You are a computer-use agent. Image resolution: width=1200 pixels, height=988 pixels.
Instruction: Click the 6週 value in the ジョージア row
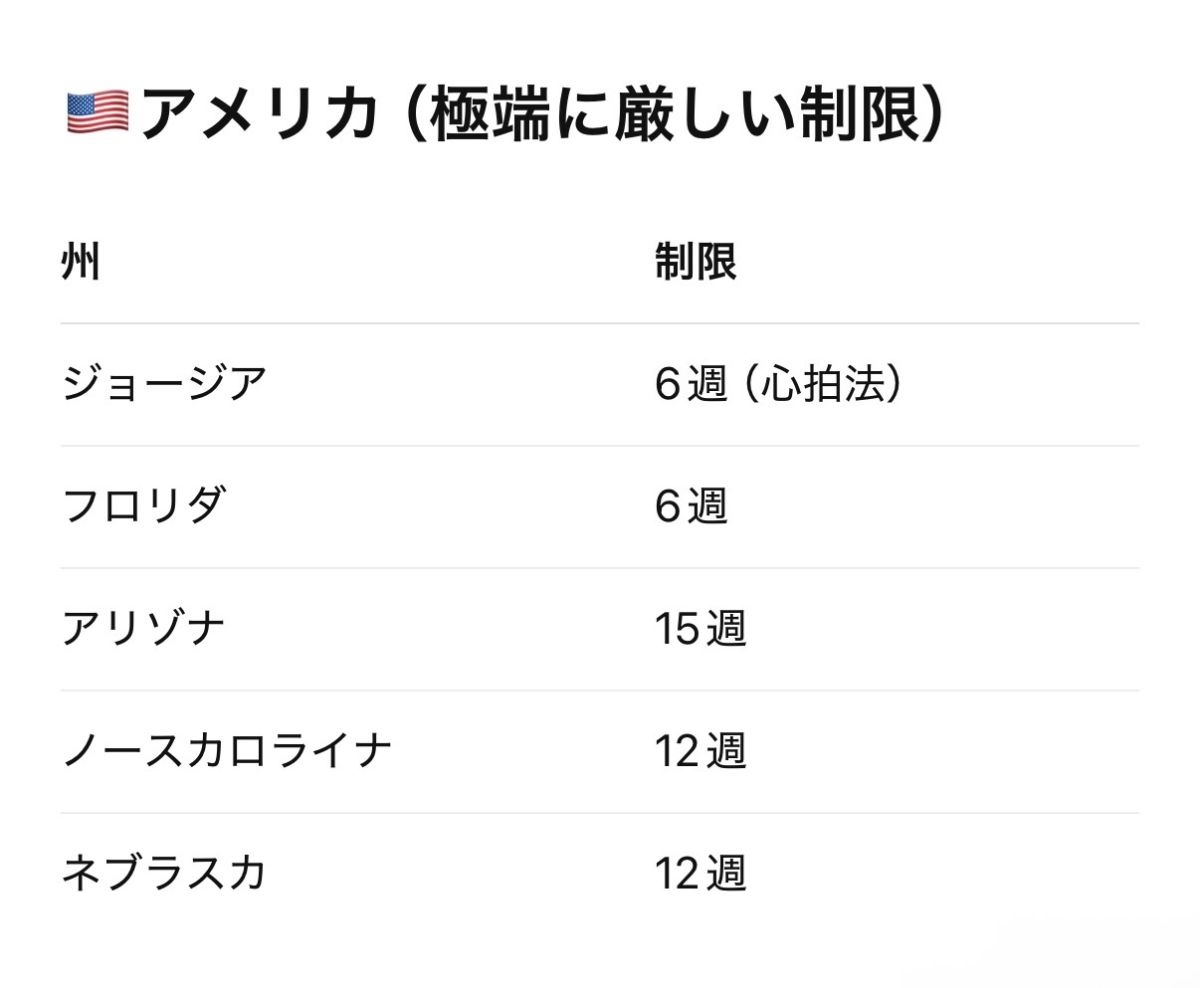pyautogui.click(x=691, y=385)
